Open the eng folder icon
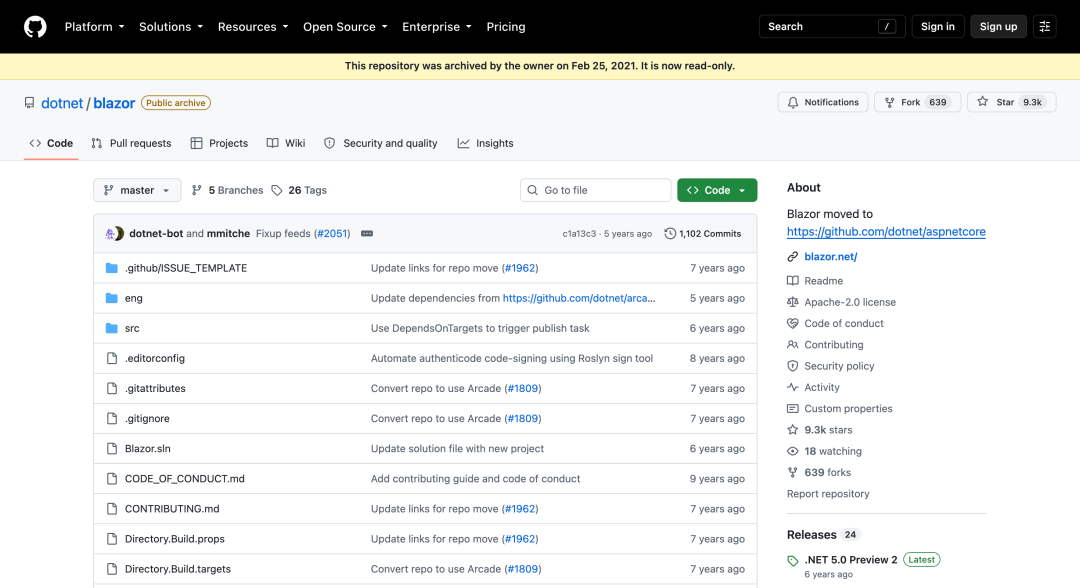Viewport: 1080px width, 588px height. tap(112, 298)
